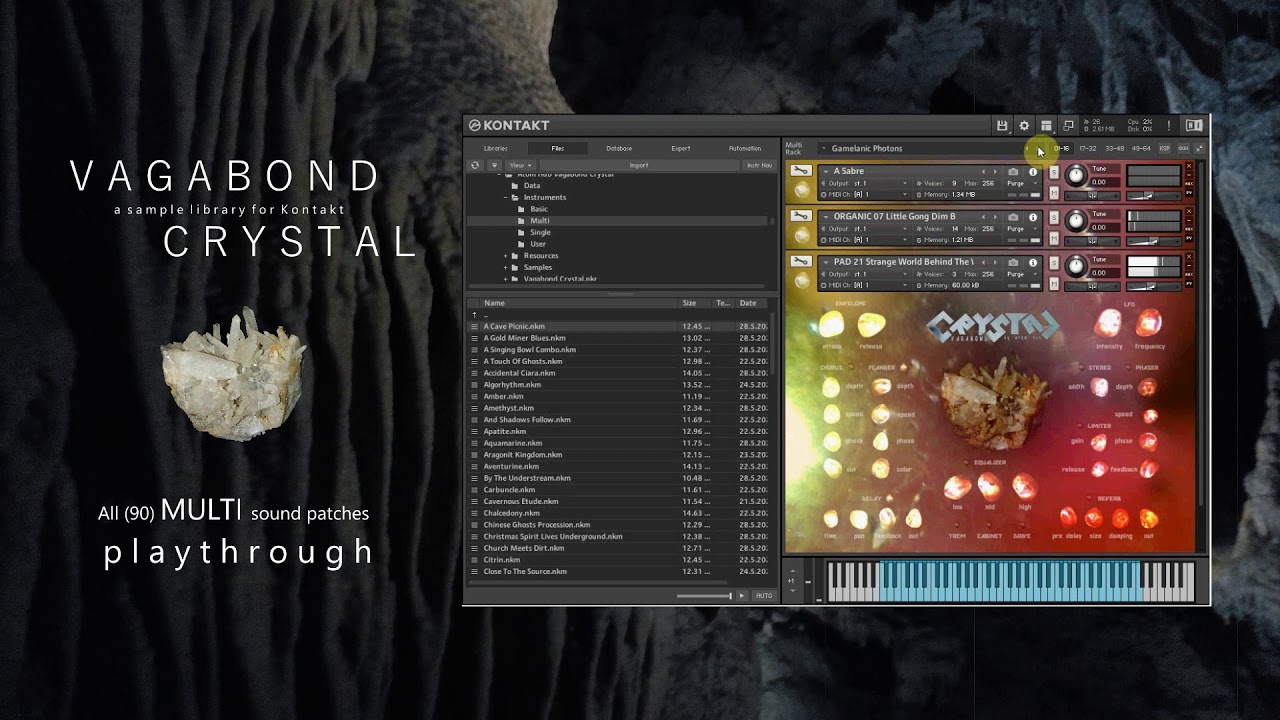
Task: Open the Kontakt save menu disk icon
Action: [1002, 126]
